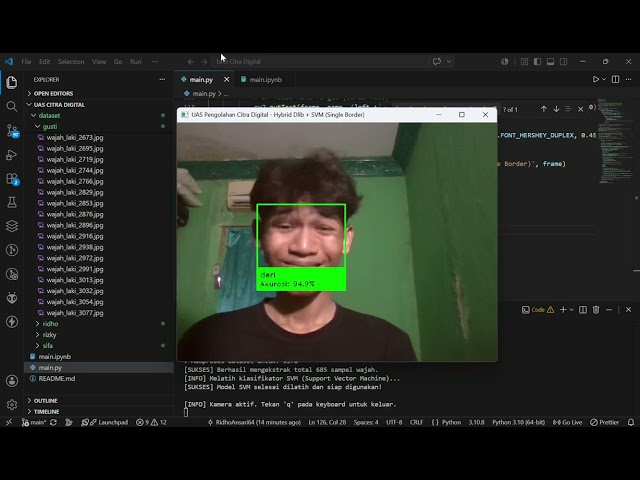Kill the terminal with trash icon

[x=596, y=310]
